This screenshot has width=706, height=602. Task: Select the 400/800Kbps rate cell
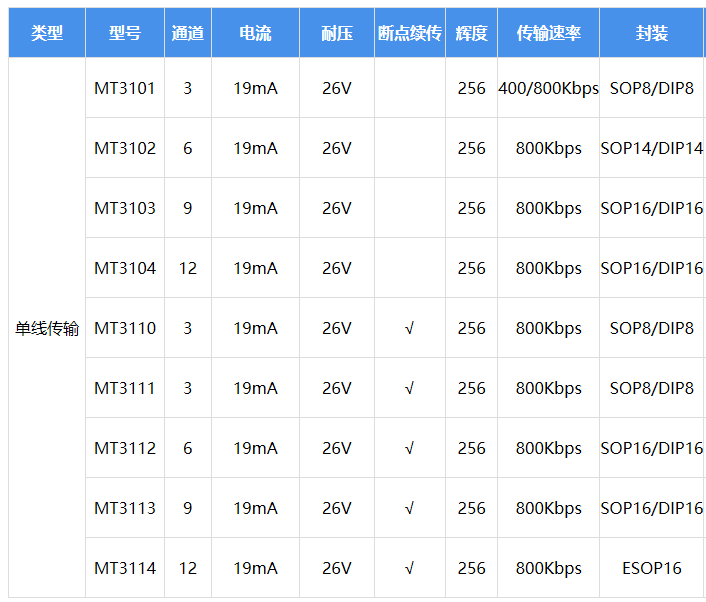click(x=548, y=88)
